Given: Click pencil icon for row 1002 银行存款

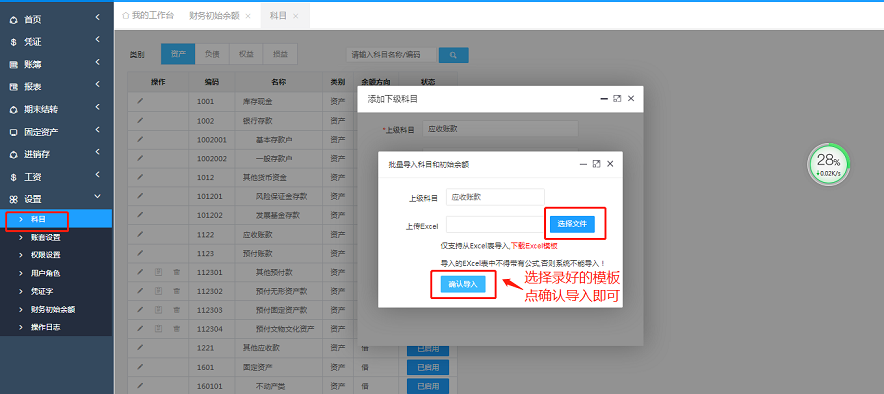Looking at the screenshot, I should tap(140, 121).
